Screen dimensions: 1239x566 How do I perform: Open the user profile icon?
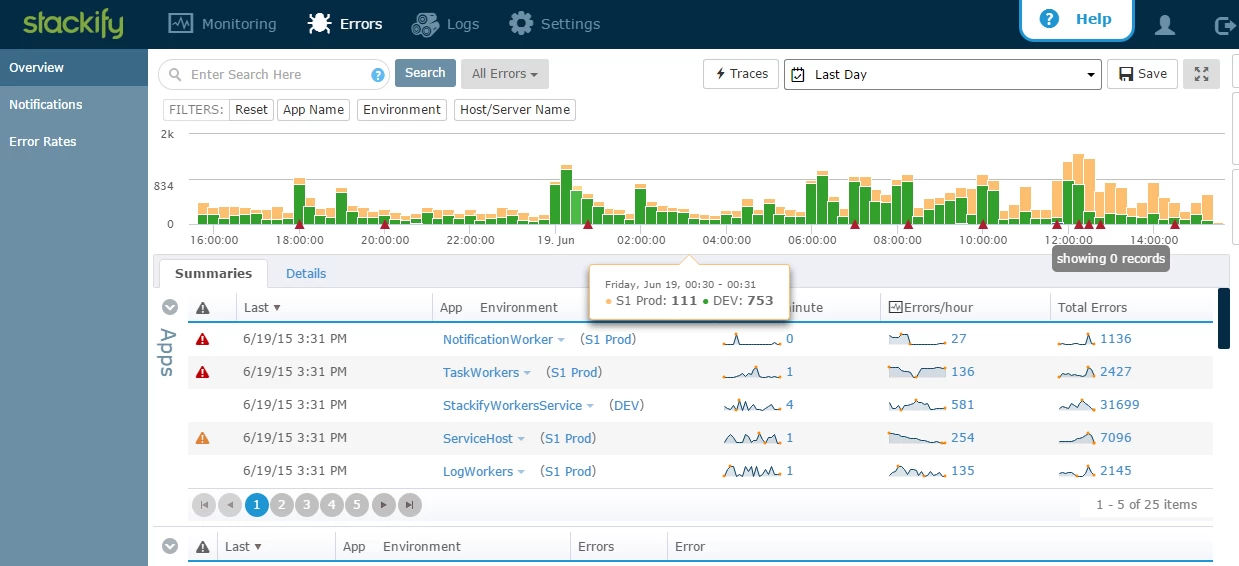[1164, 25]
